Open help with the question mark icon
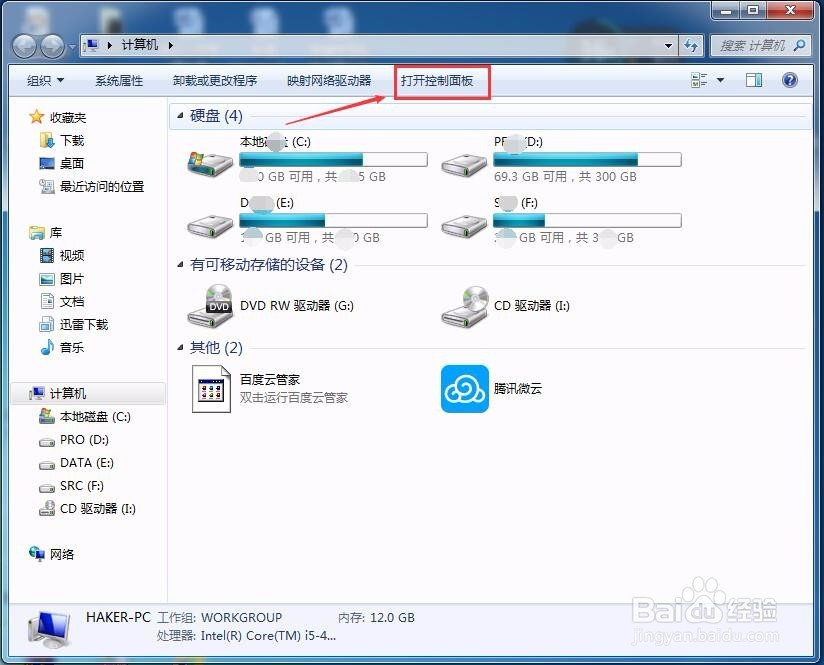The width and height of the screenshot is (824, 665). tap(789, 80)
